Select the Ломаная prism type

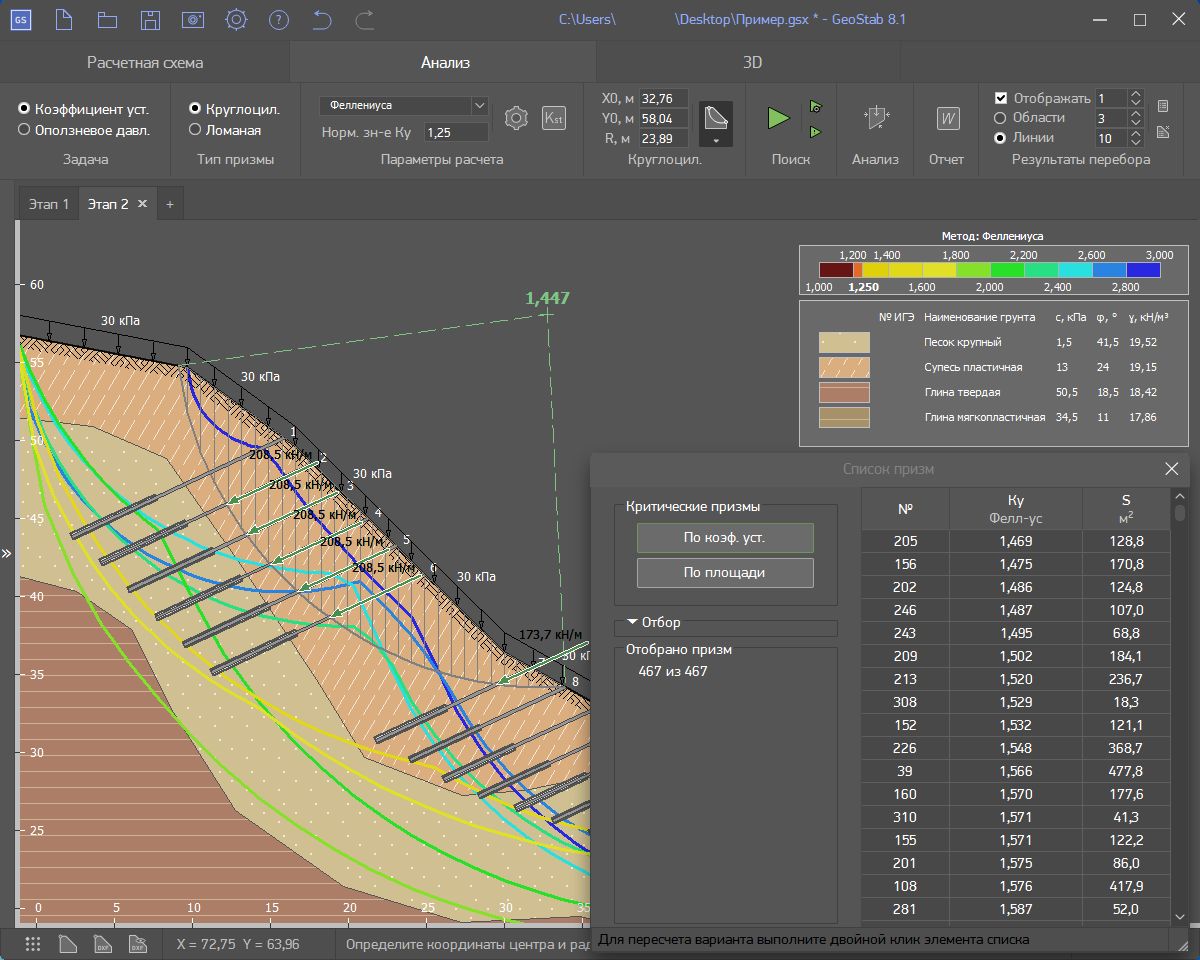point(195,129)
